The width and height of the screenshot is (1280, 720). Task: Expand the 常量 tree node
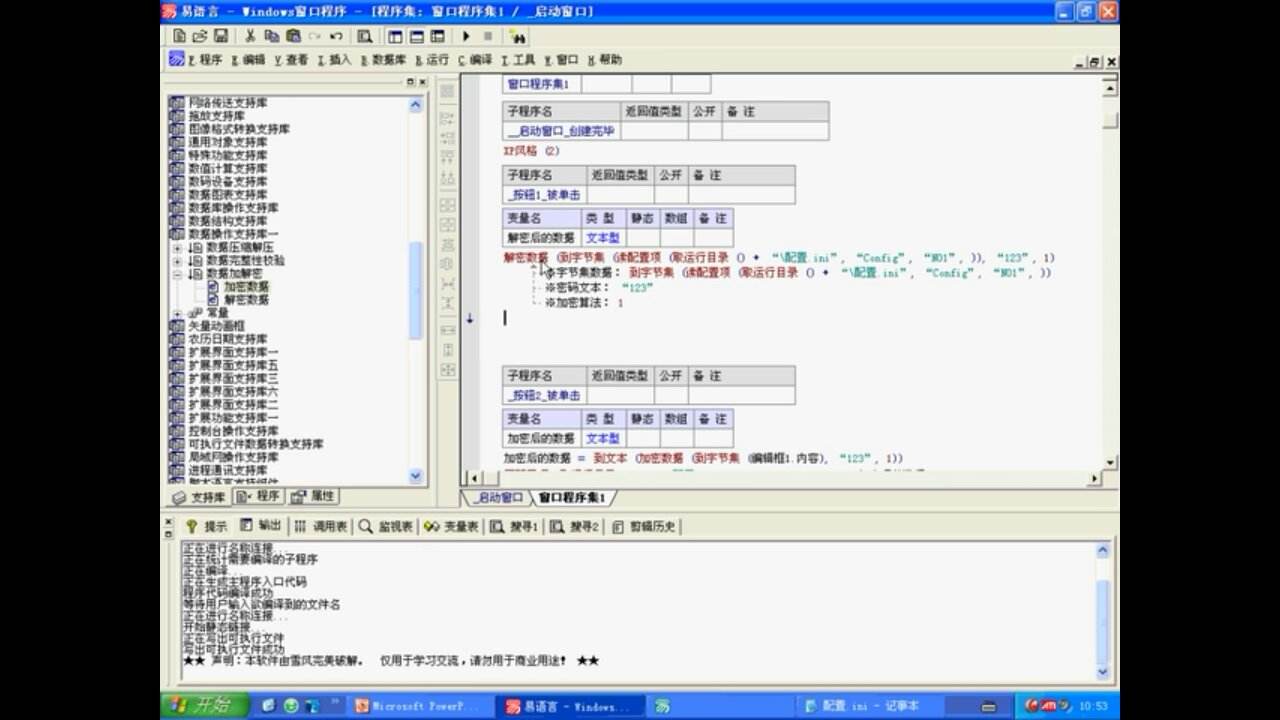(x=178, y=313)
